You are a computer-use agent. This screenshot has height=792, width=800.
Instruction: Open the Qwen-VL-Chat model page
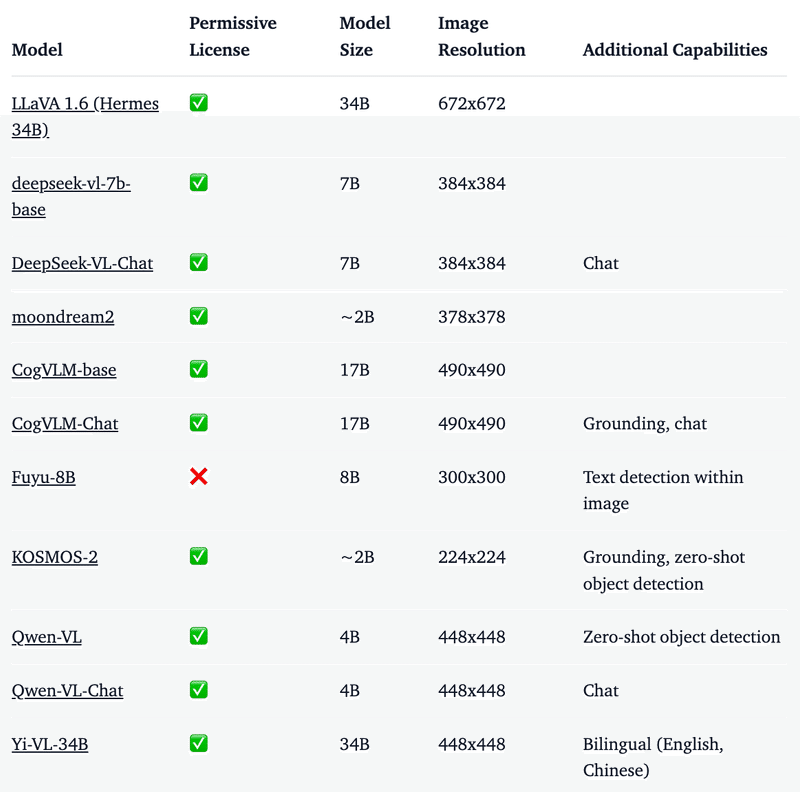(x=68, y=691)
